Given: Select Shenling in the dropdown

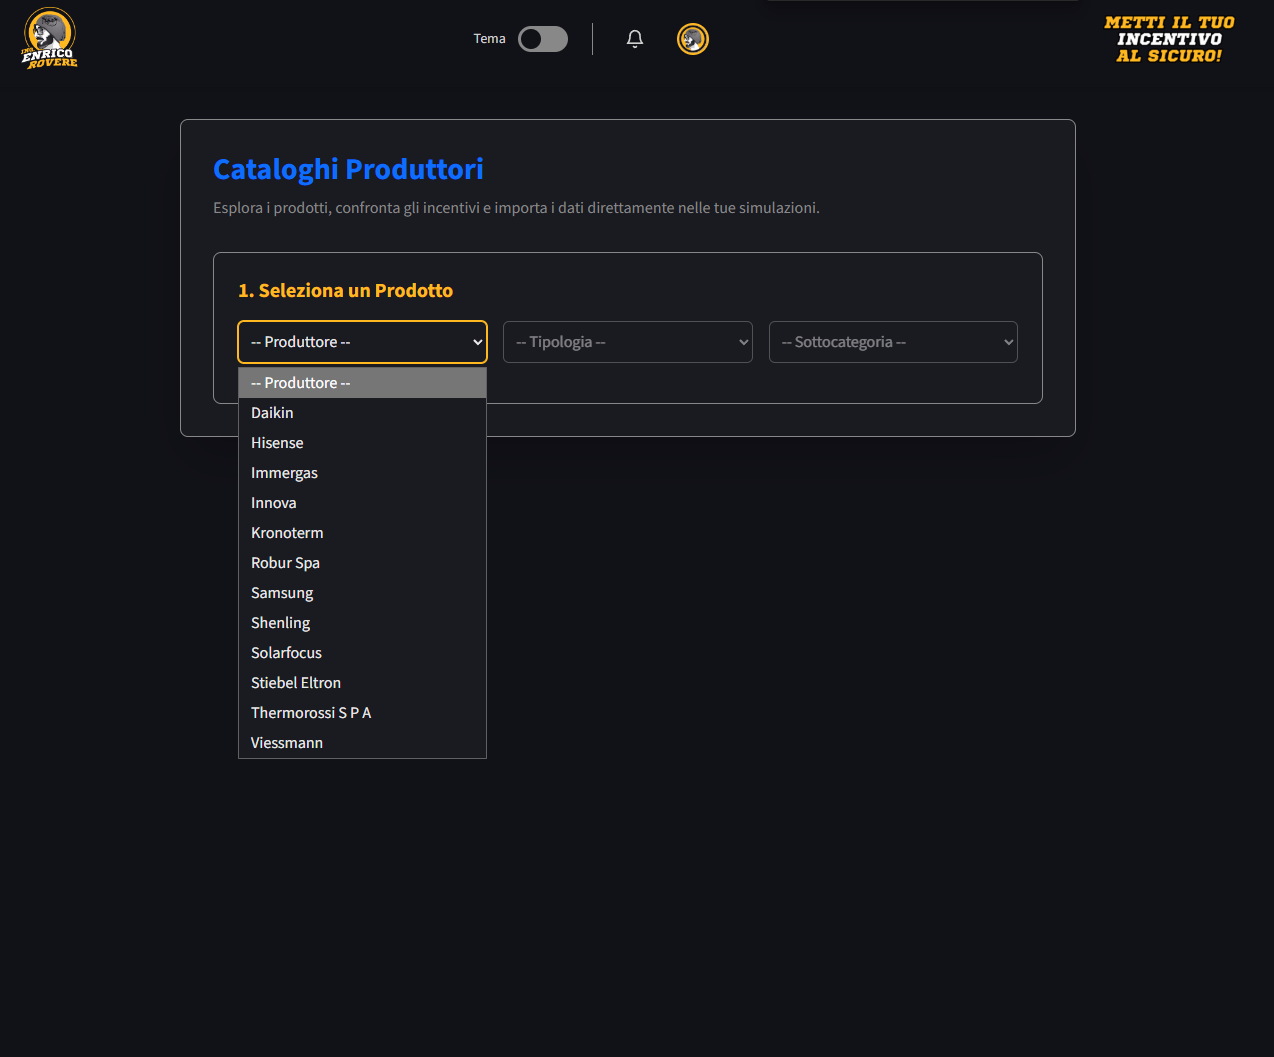Looking at the screenshot, I should click(x=280, y=623).
